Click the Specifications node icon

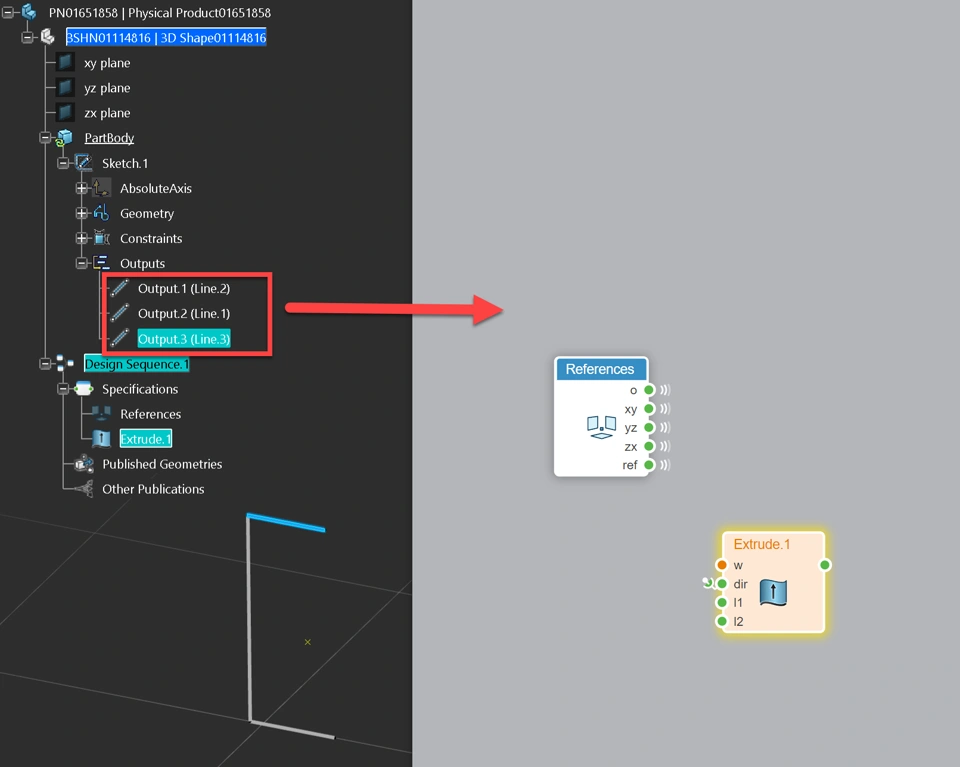pyautogui.click(x=84, y=389)
